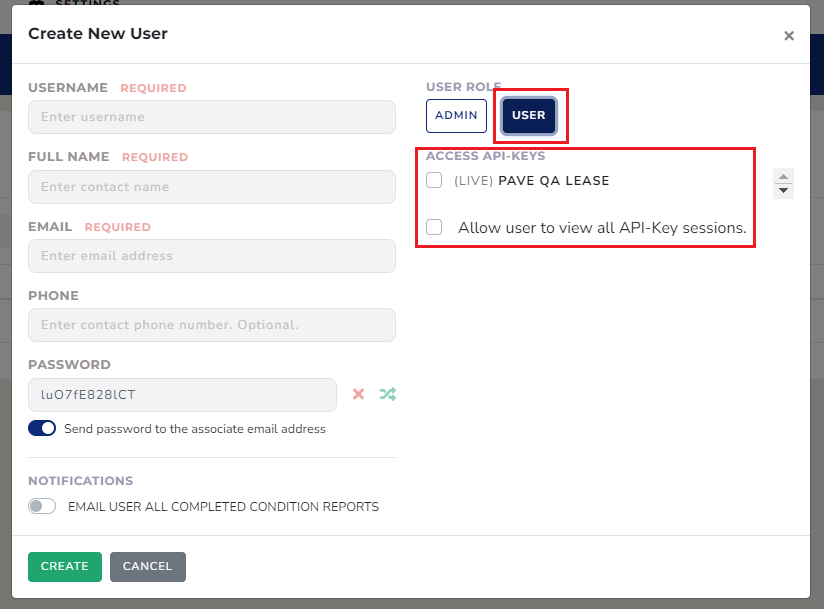
Task: Click into the Full Name field
Action: (212, 187)
